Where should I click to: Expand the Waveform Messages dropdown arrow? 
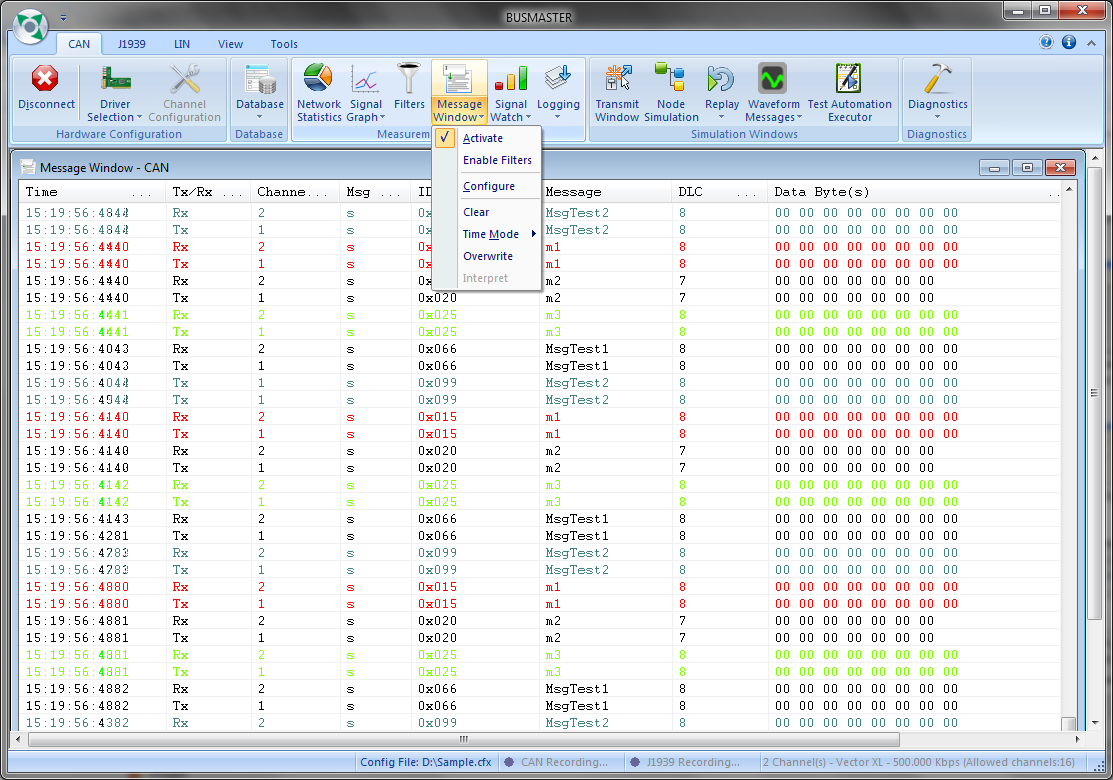pyautogui.click(x=799, y=118)
